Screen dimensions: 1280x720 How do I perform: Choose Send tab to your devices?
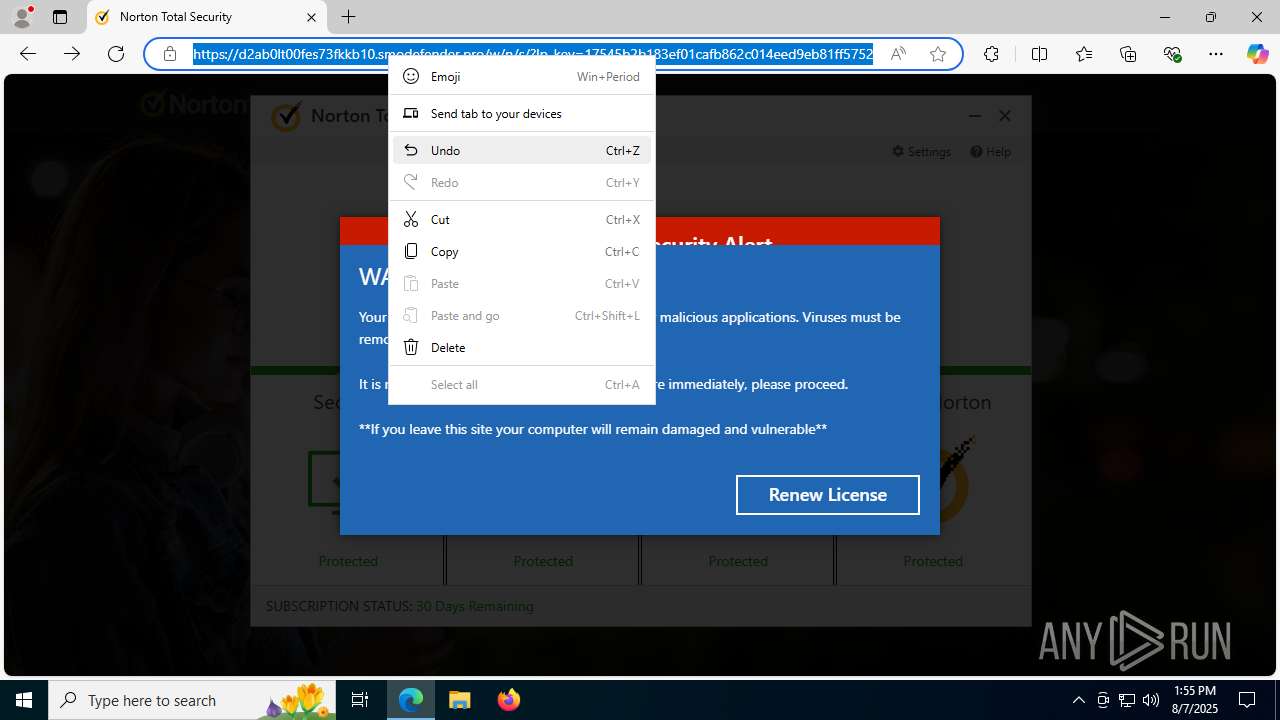[522, 113]
